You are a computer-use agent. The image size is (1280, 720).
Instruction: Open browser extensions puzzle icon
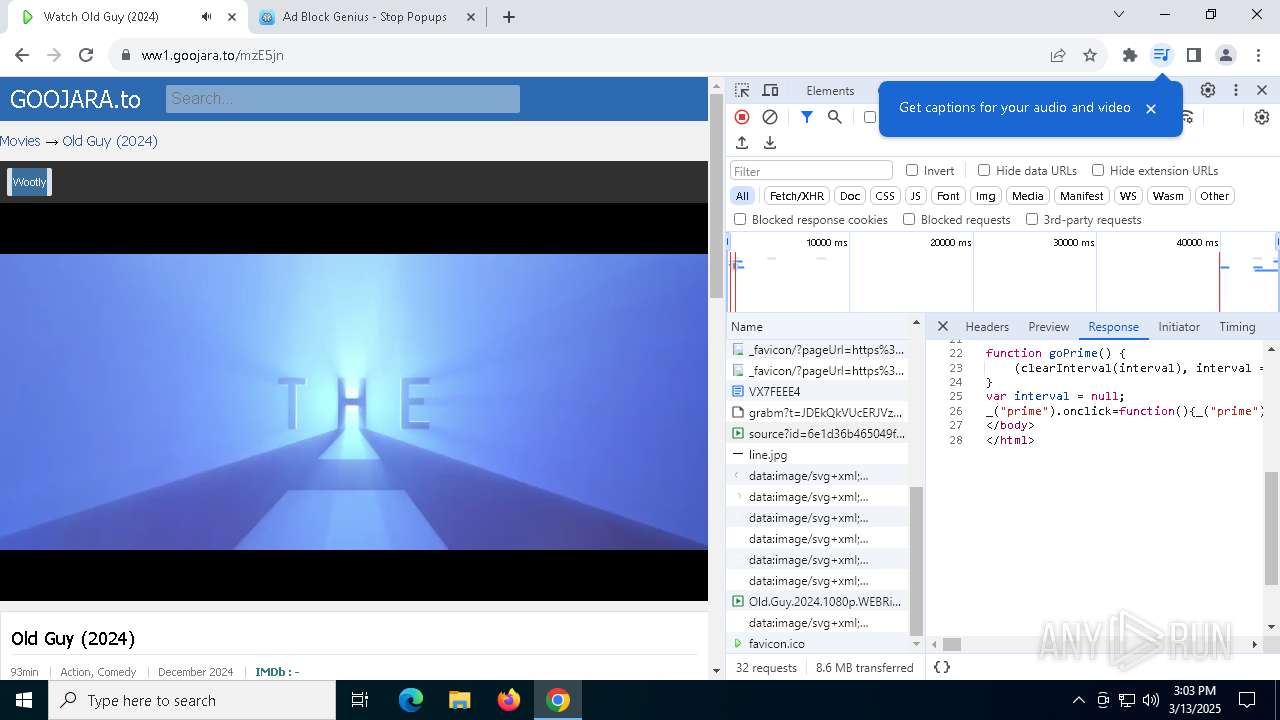point(1130,55)
